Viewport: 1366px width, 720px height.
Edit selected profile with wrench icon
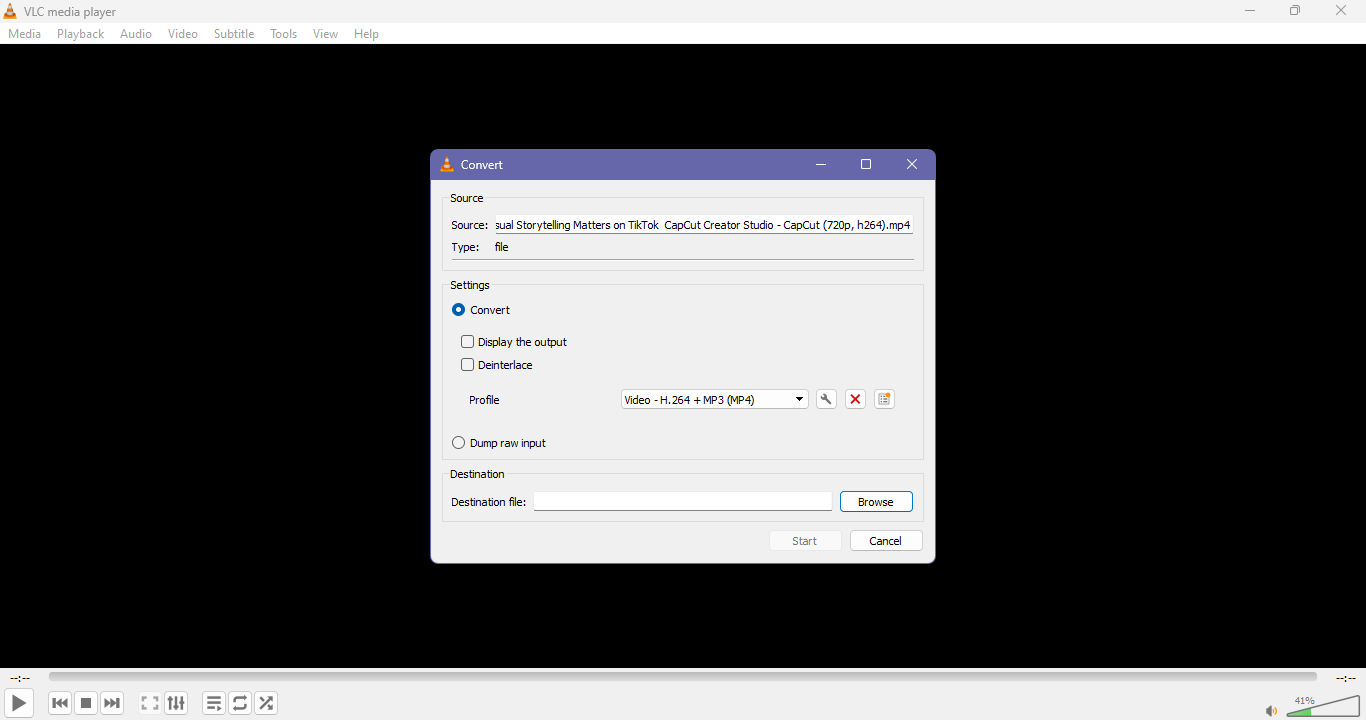(x=826, y=400)
